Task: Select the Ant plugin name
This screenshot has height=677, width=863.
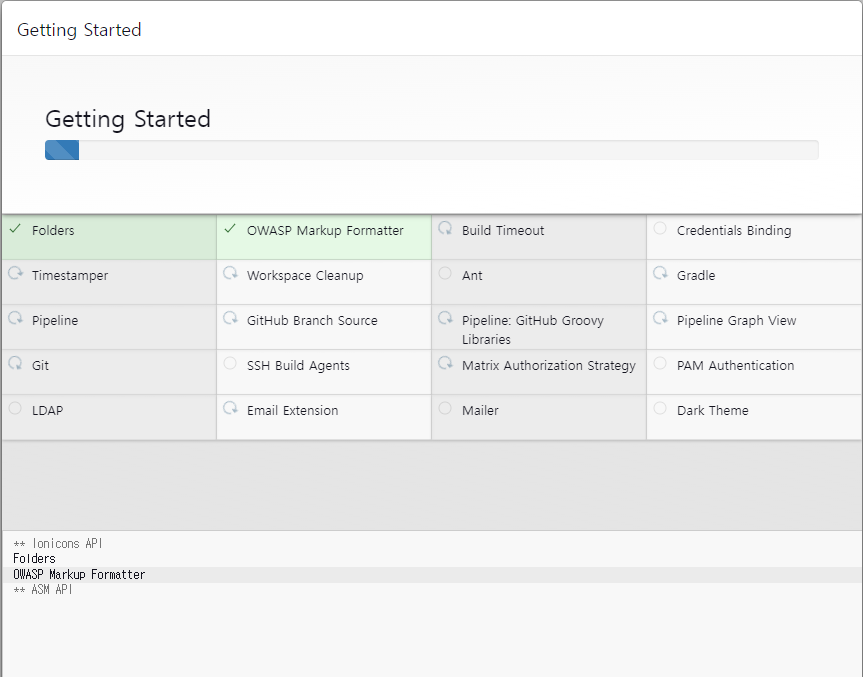Action: coord(472,276)
